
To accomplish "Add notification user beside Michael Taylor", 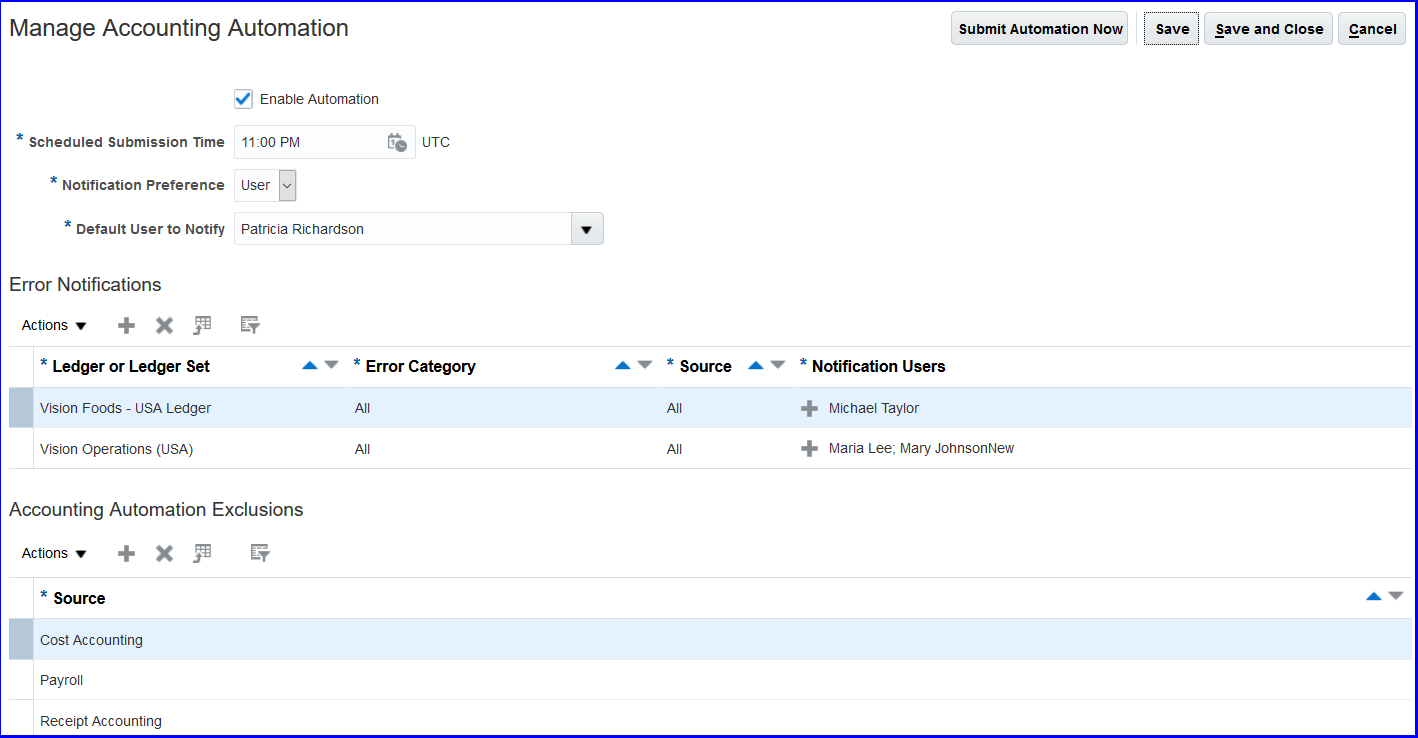I will [x=809, y=408].
